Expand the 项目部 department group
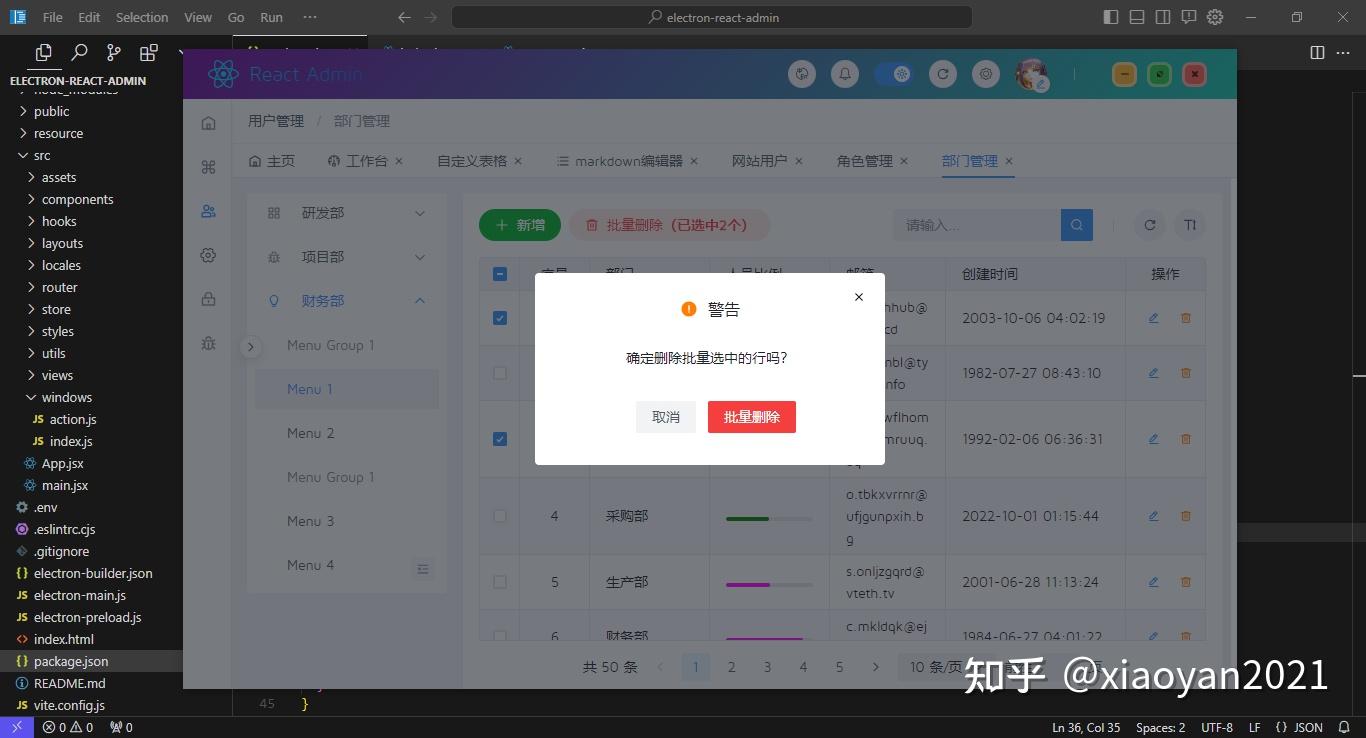The width and height of the screenshot is (1366, 738). pyautogui.click(x=419, y=256)
